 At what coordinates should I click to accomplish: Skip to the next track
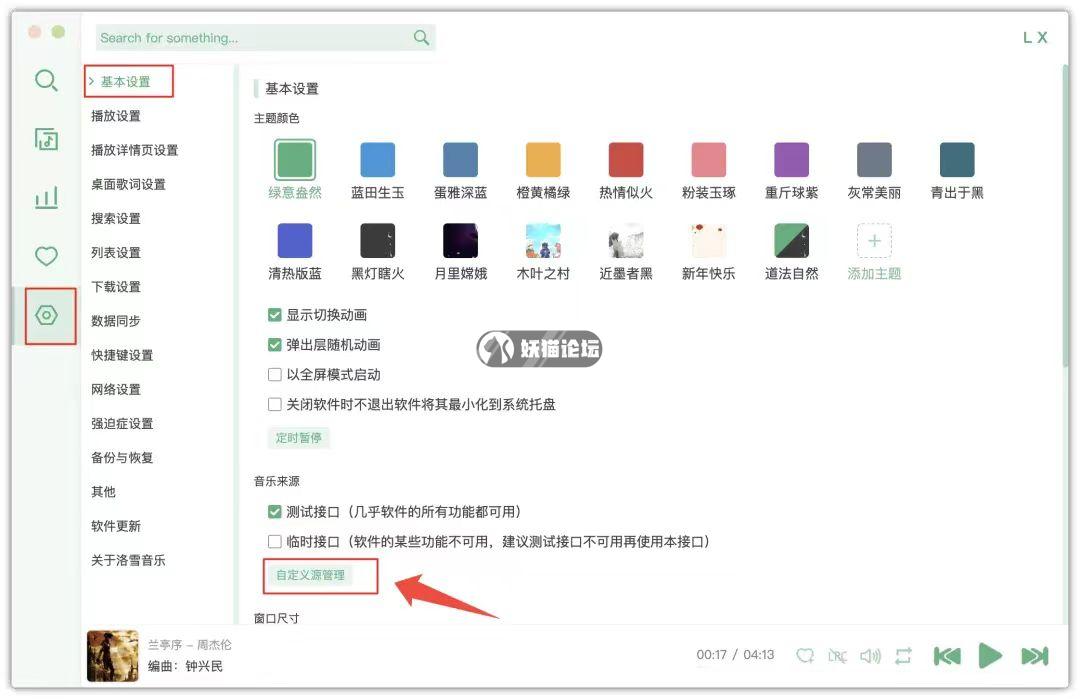pyautogui.click(x=1035, y=656)
